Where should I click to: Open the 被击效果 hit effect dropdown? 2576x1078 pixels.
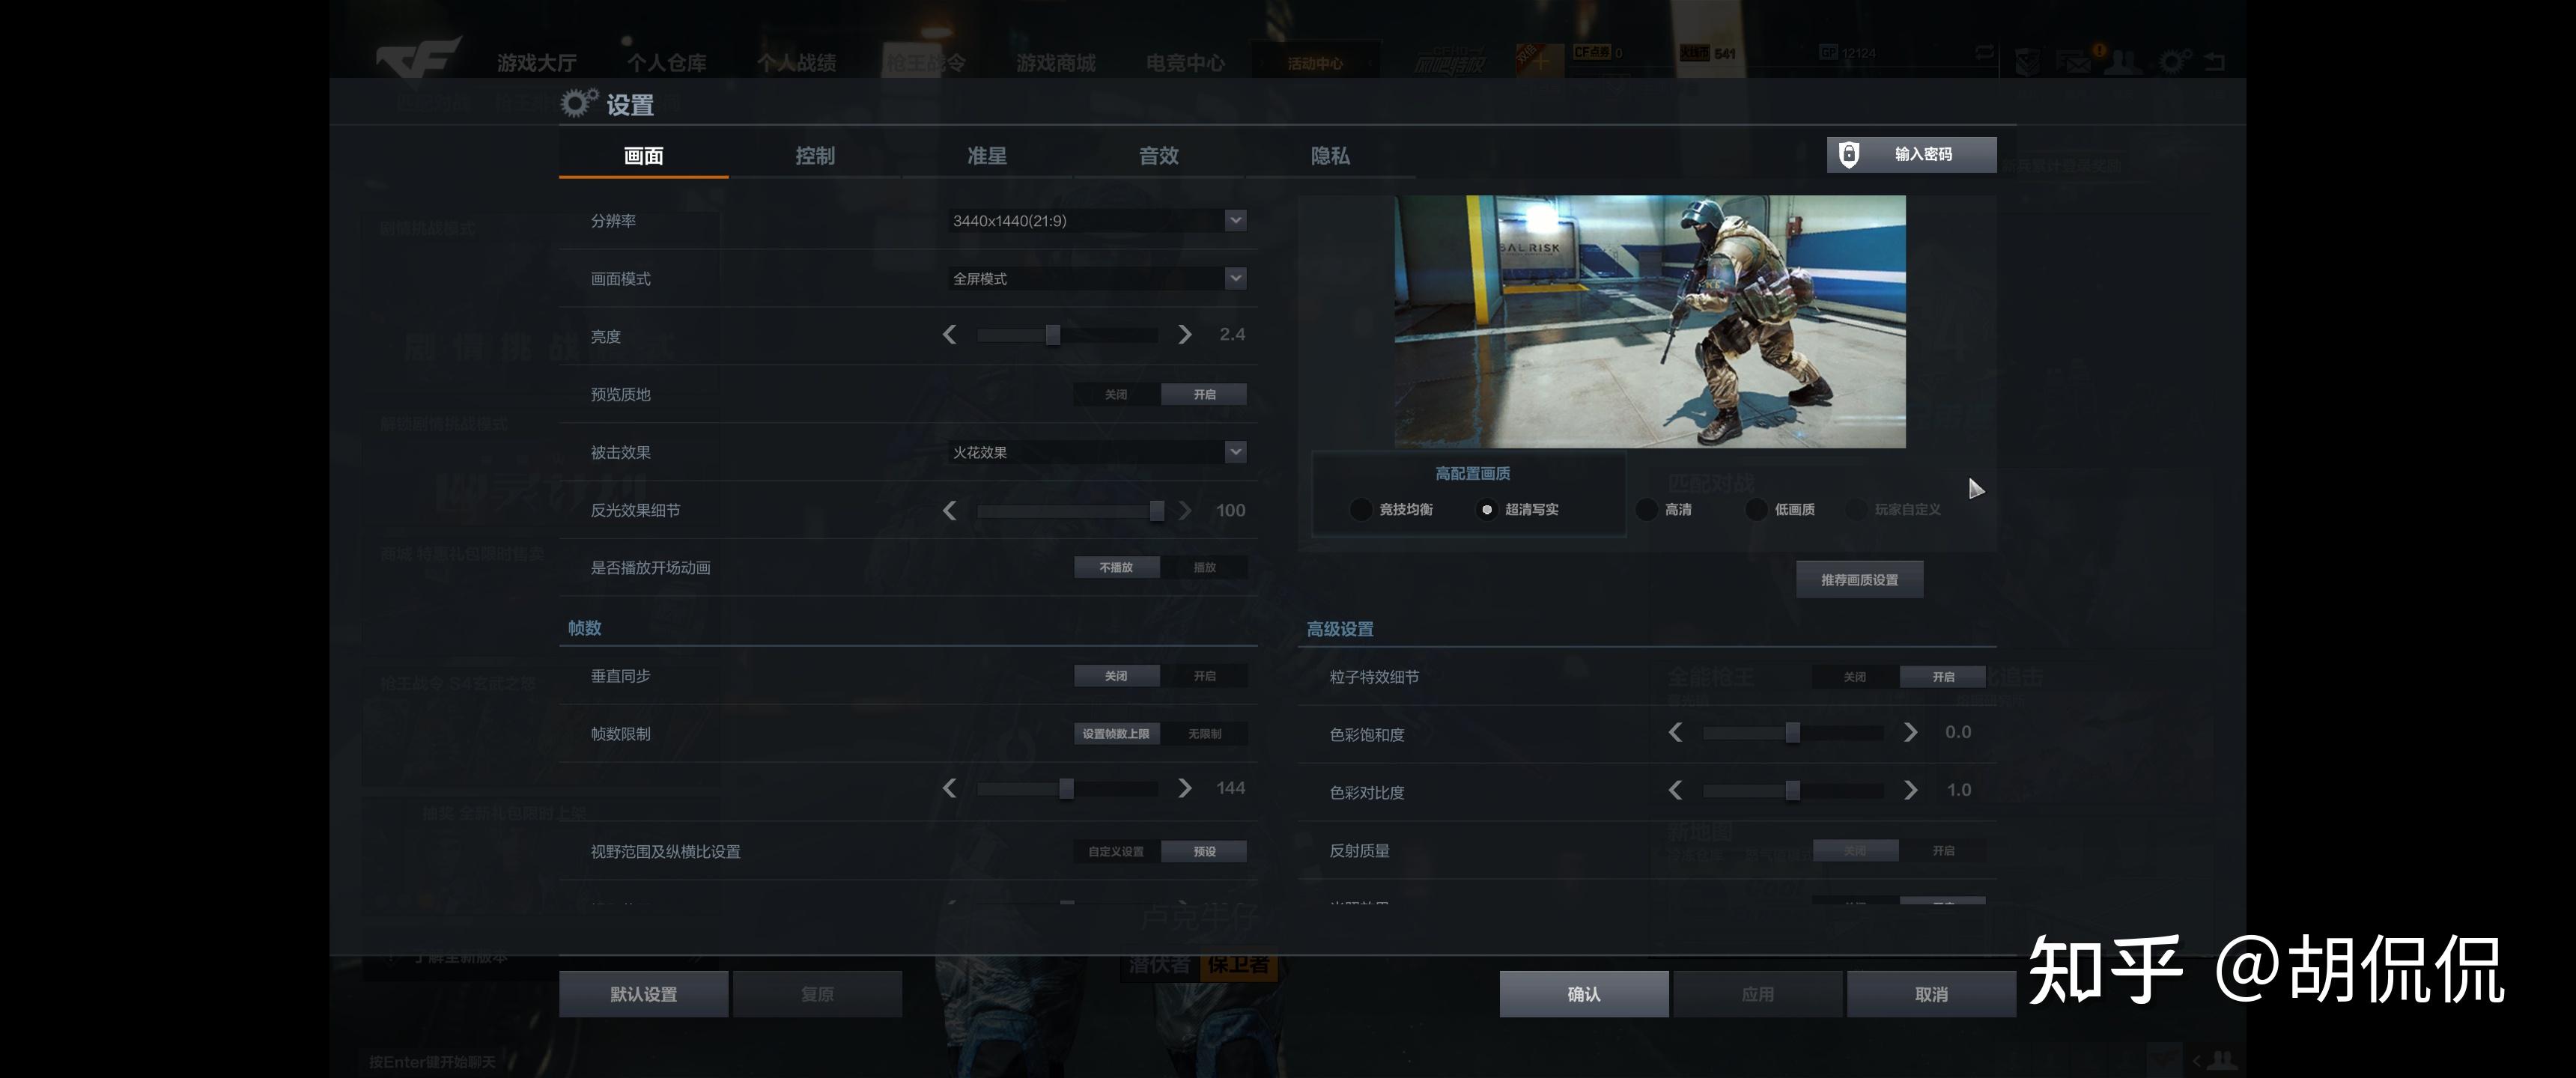(x=1236, y=452)
